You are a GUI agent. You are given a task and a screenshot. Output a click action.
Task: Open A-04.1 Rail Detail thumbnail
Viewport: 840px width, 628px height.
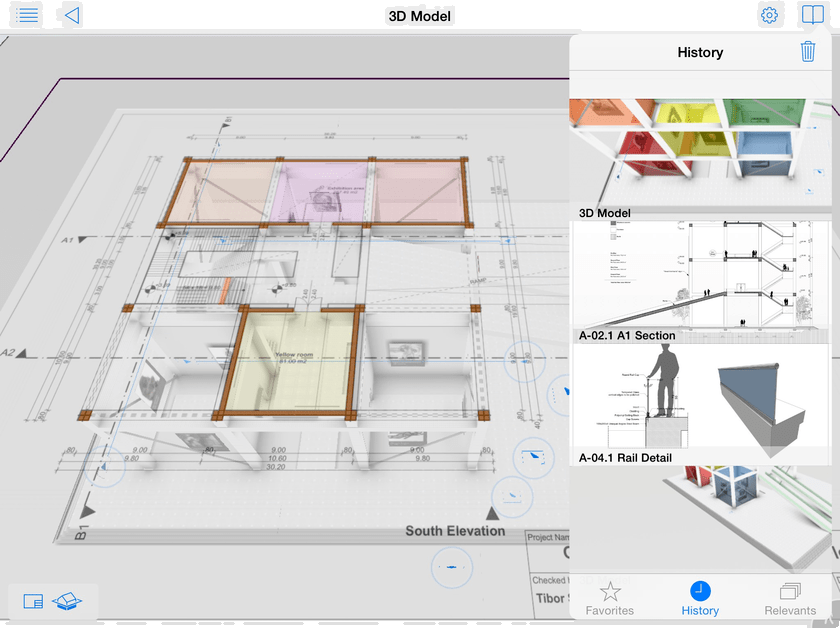coord(700,398)
